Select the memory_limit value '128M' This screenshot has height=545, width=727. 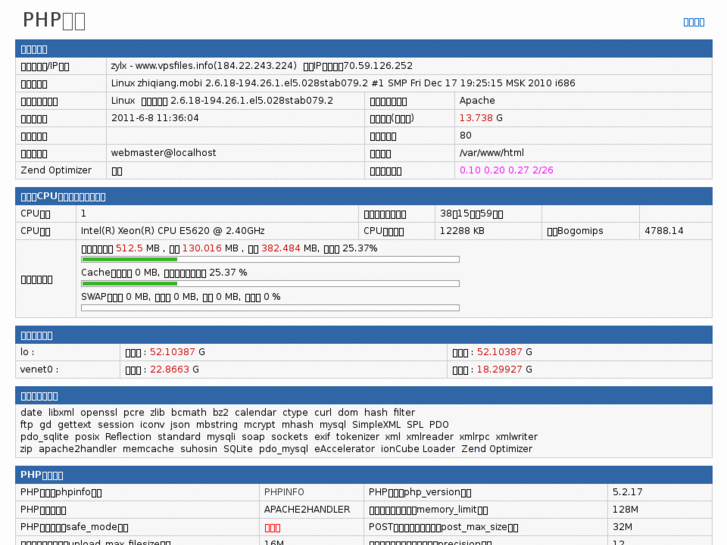[x=625, y=509]
